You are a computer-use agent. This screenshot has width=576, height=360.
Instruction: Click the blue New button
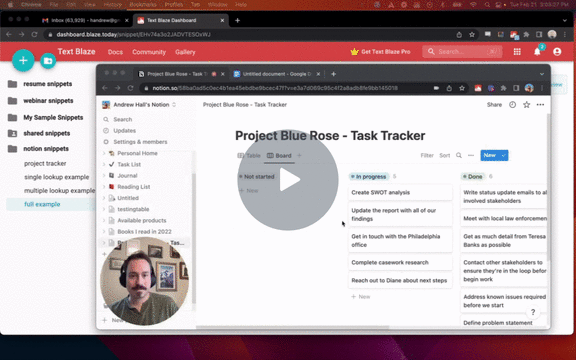(x=490, y=155)
